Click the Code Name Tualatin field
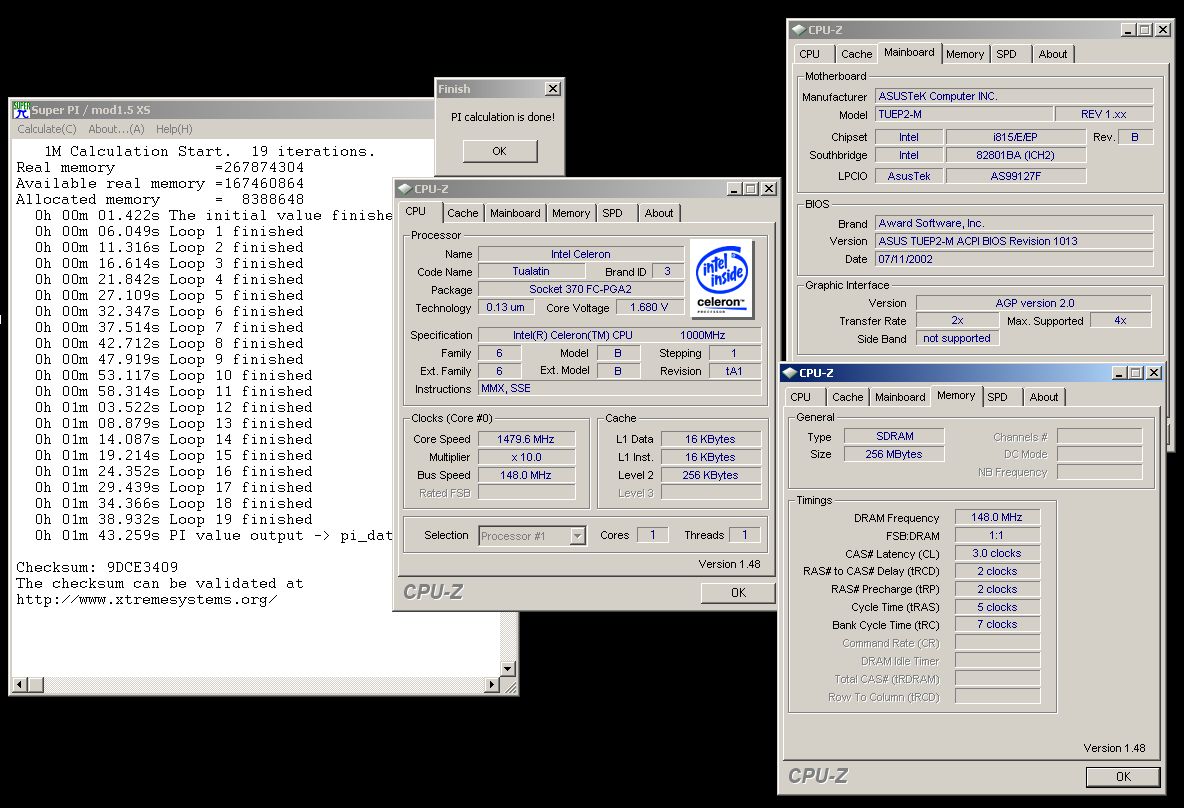 coord(531,272)
